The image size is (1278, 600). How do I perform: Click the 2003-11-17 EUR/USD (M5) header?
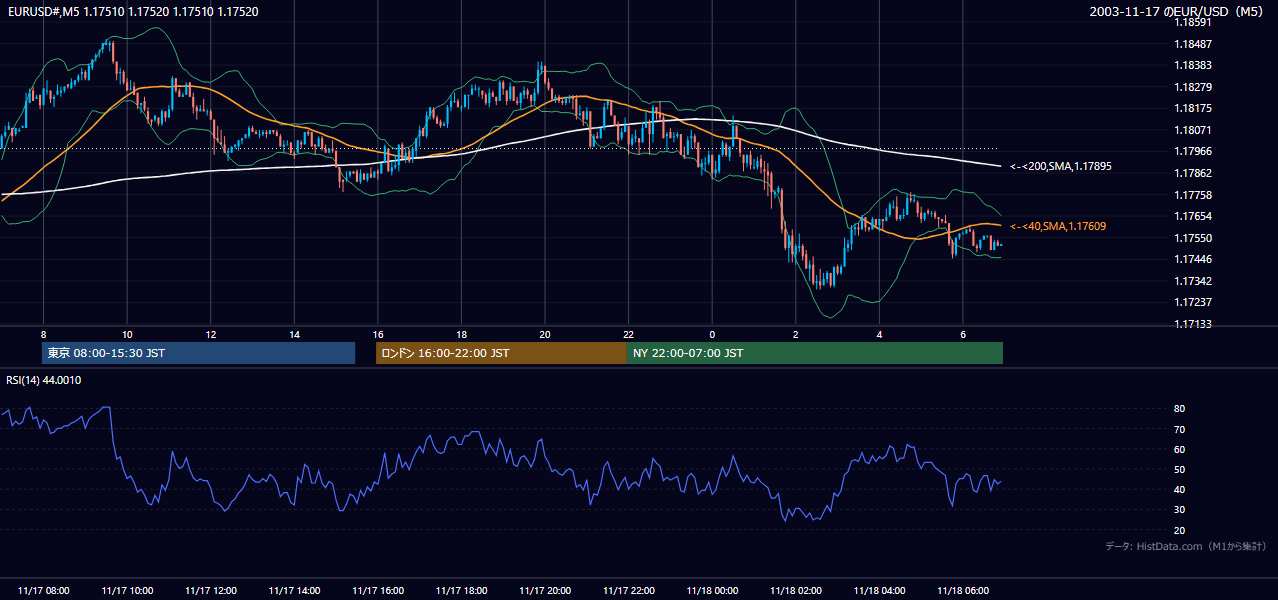pos(1177,12)
